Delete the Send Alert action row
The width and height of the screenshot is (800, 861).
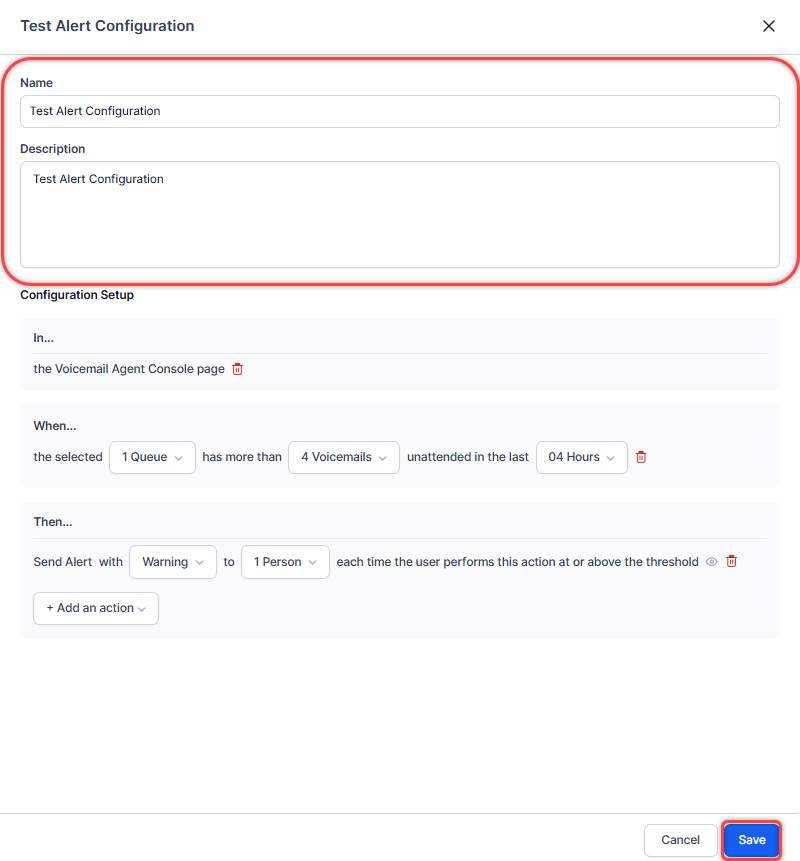point(731,562)
